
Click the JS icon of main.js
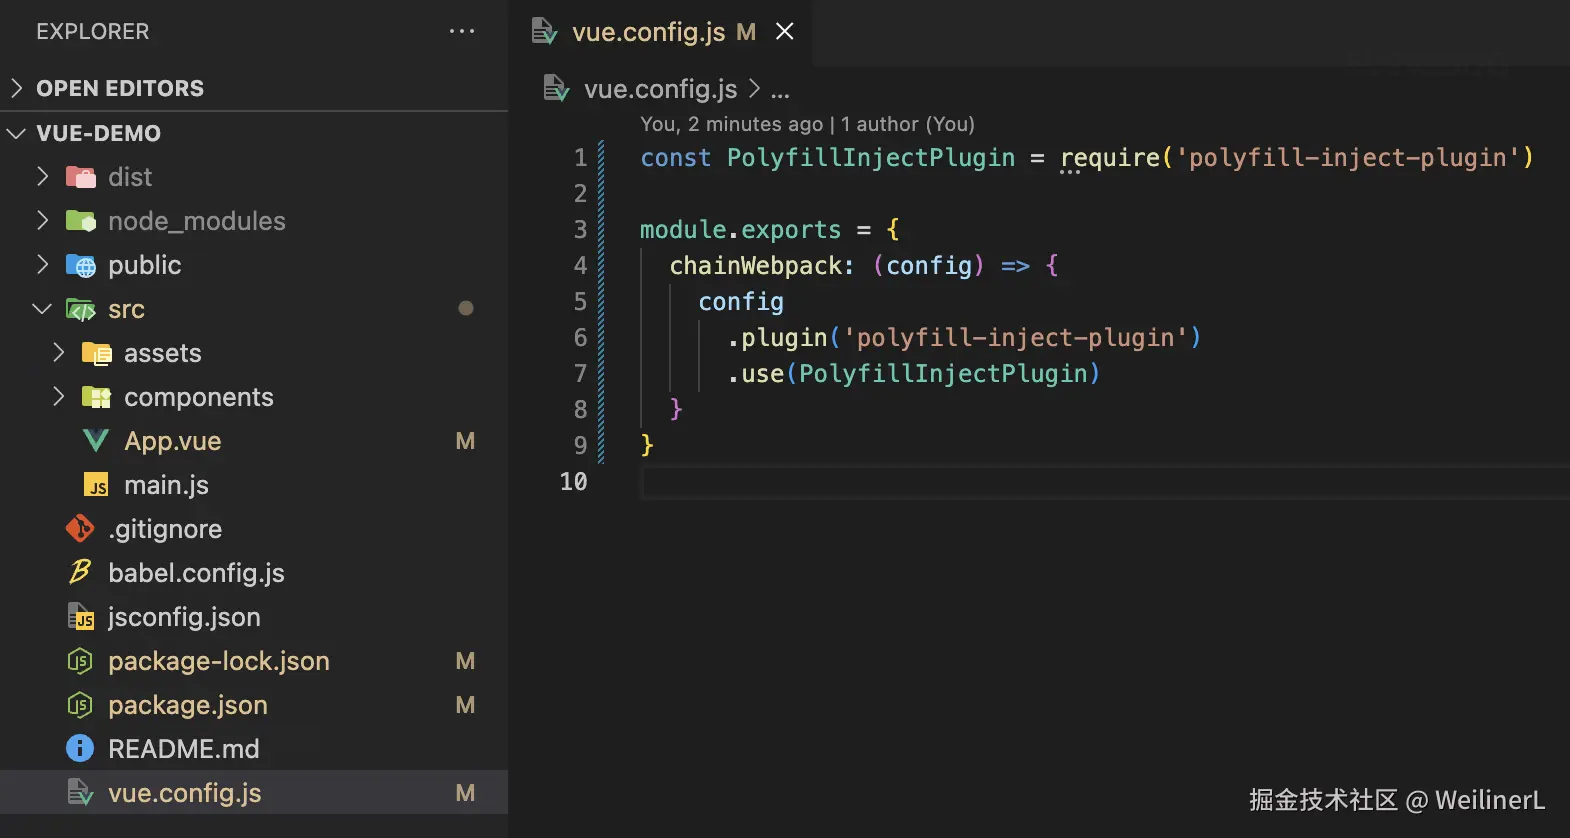point(96,485)
